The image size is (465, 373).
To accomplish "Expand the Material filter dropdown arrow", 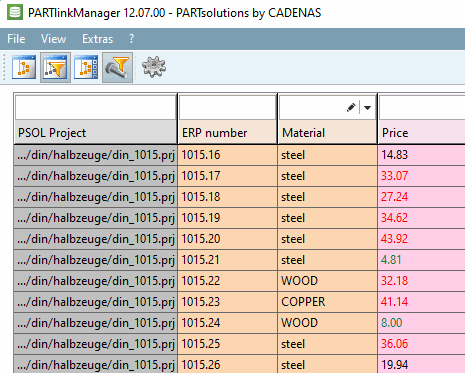I will tap(367, 108).
